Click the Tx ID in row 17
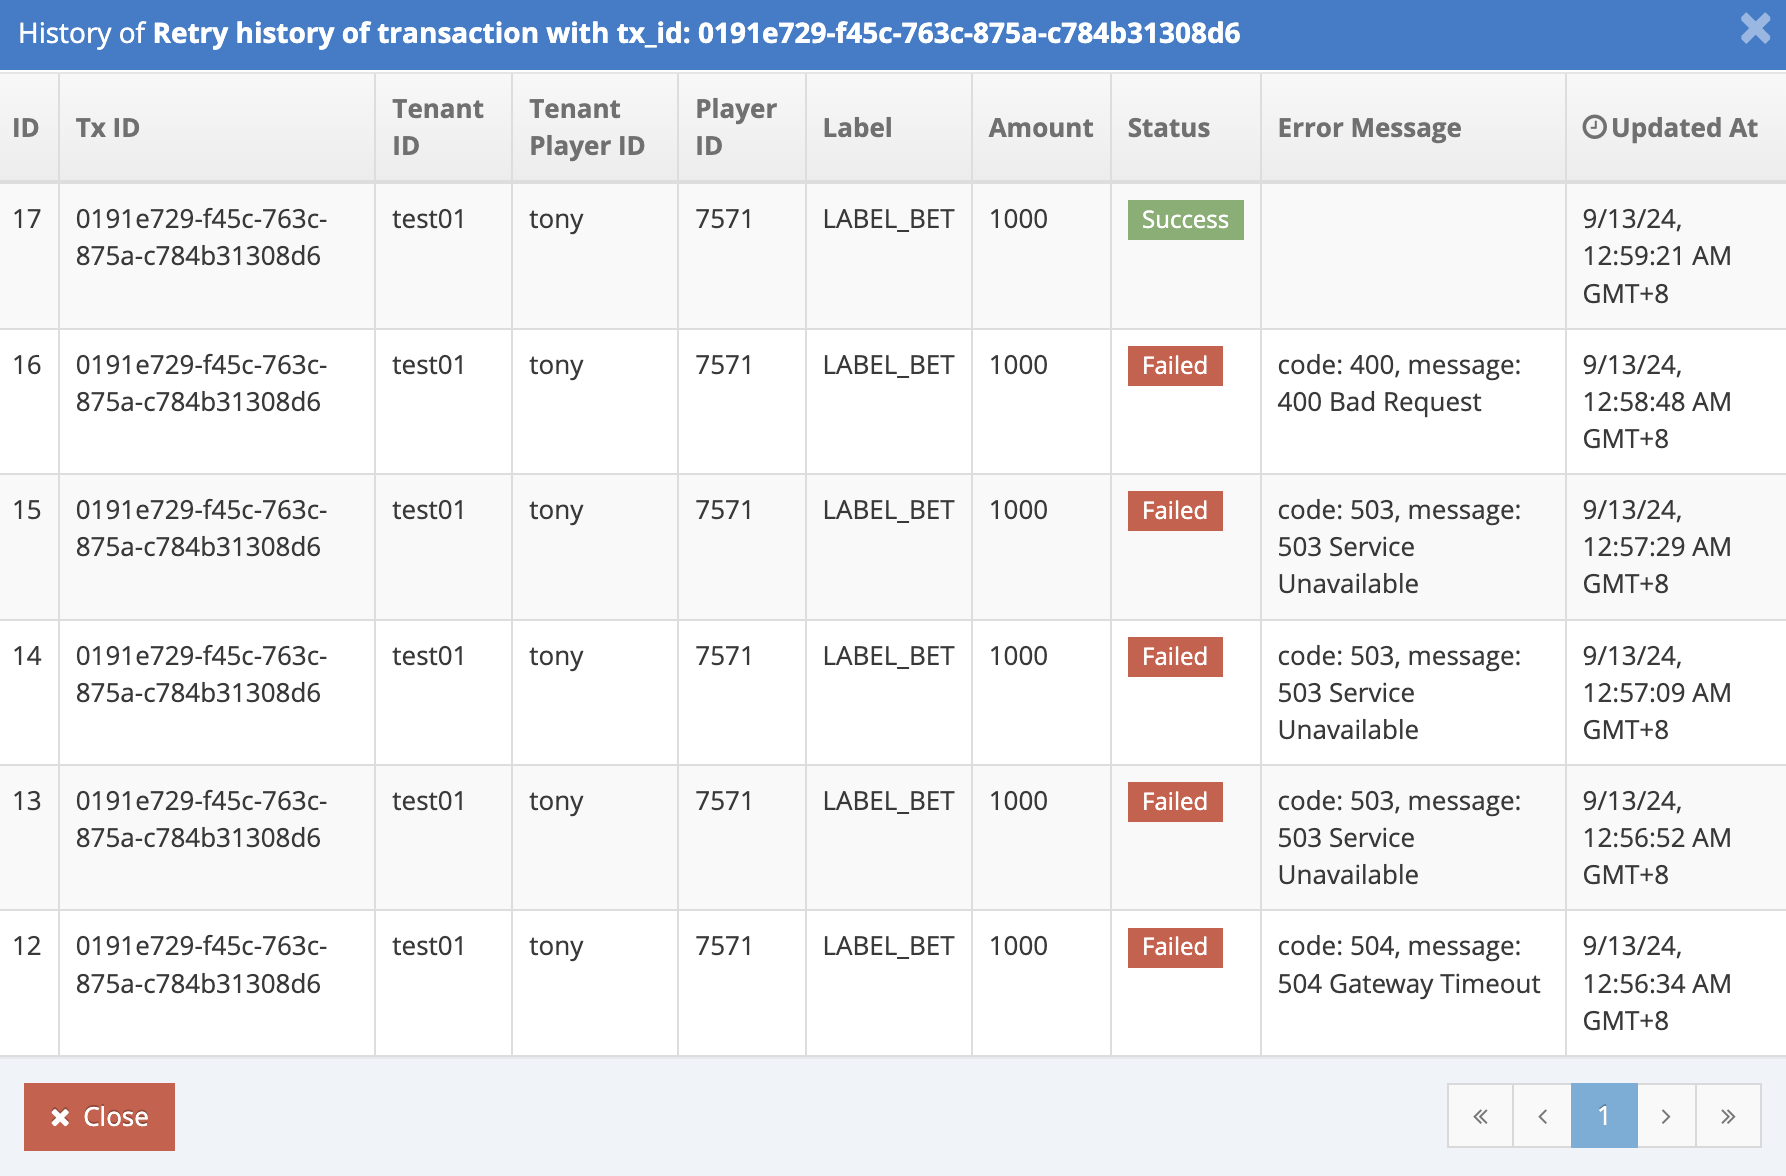 point(201,237)
